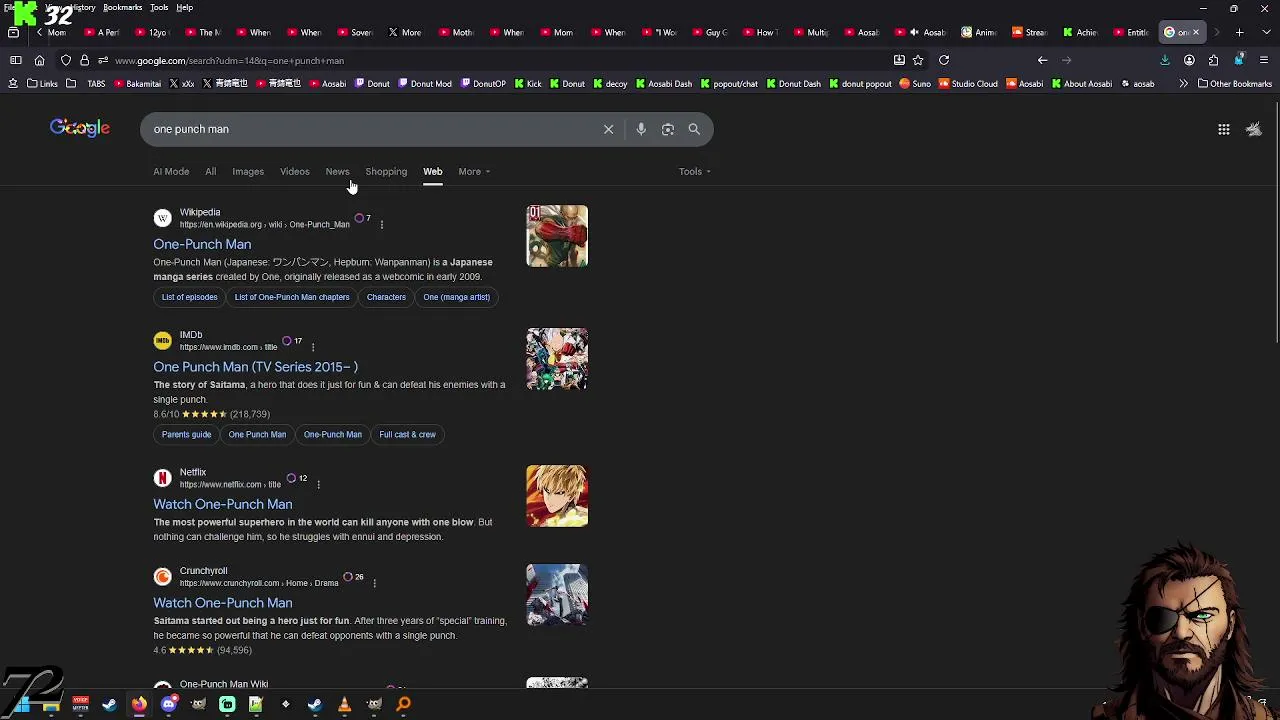Open the Bakamitai bookmark
This screenshot has height=720, width=1280.
point(136,84)
